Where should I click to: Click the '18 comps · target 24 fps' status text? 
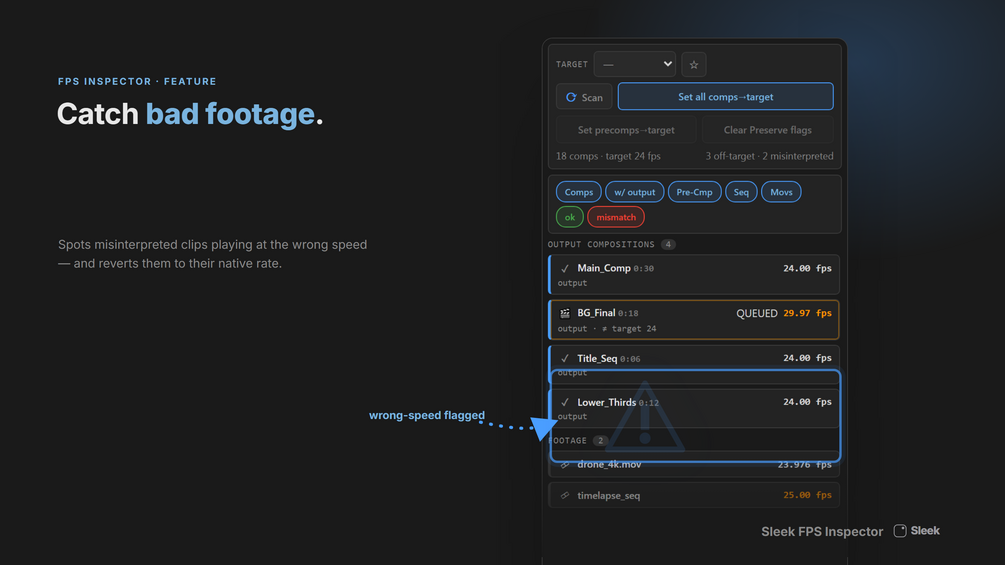[608, 156]
